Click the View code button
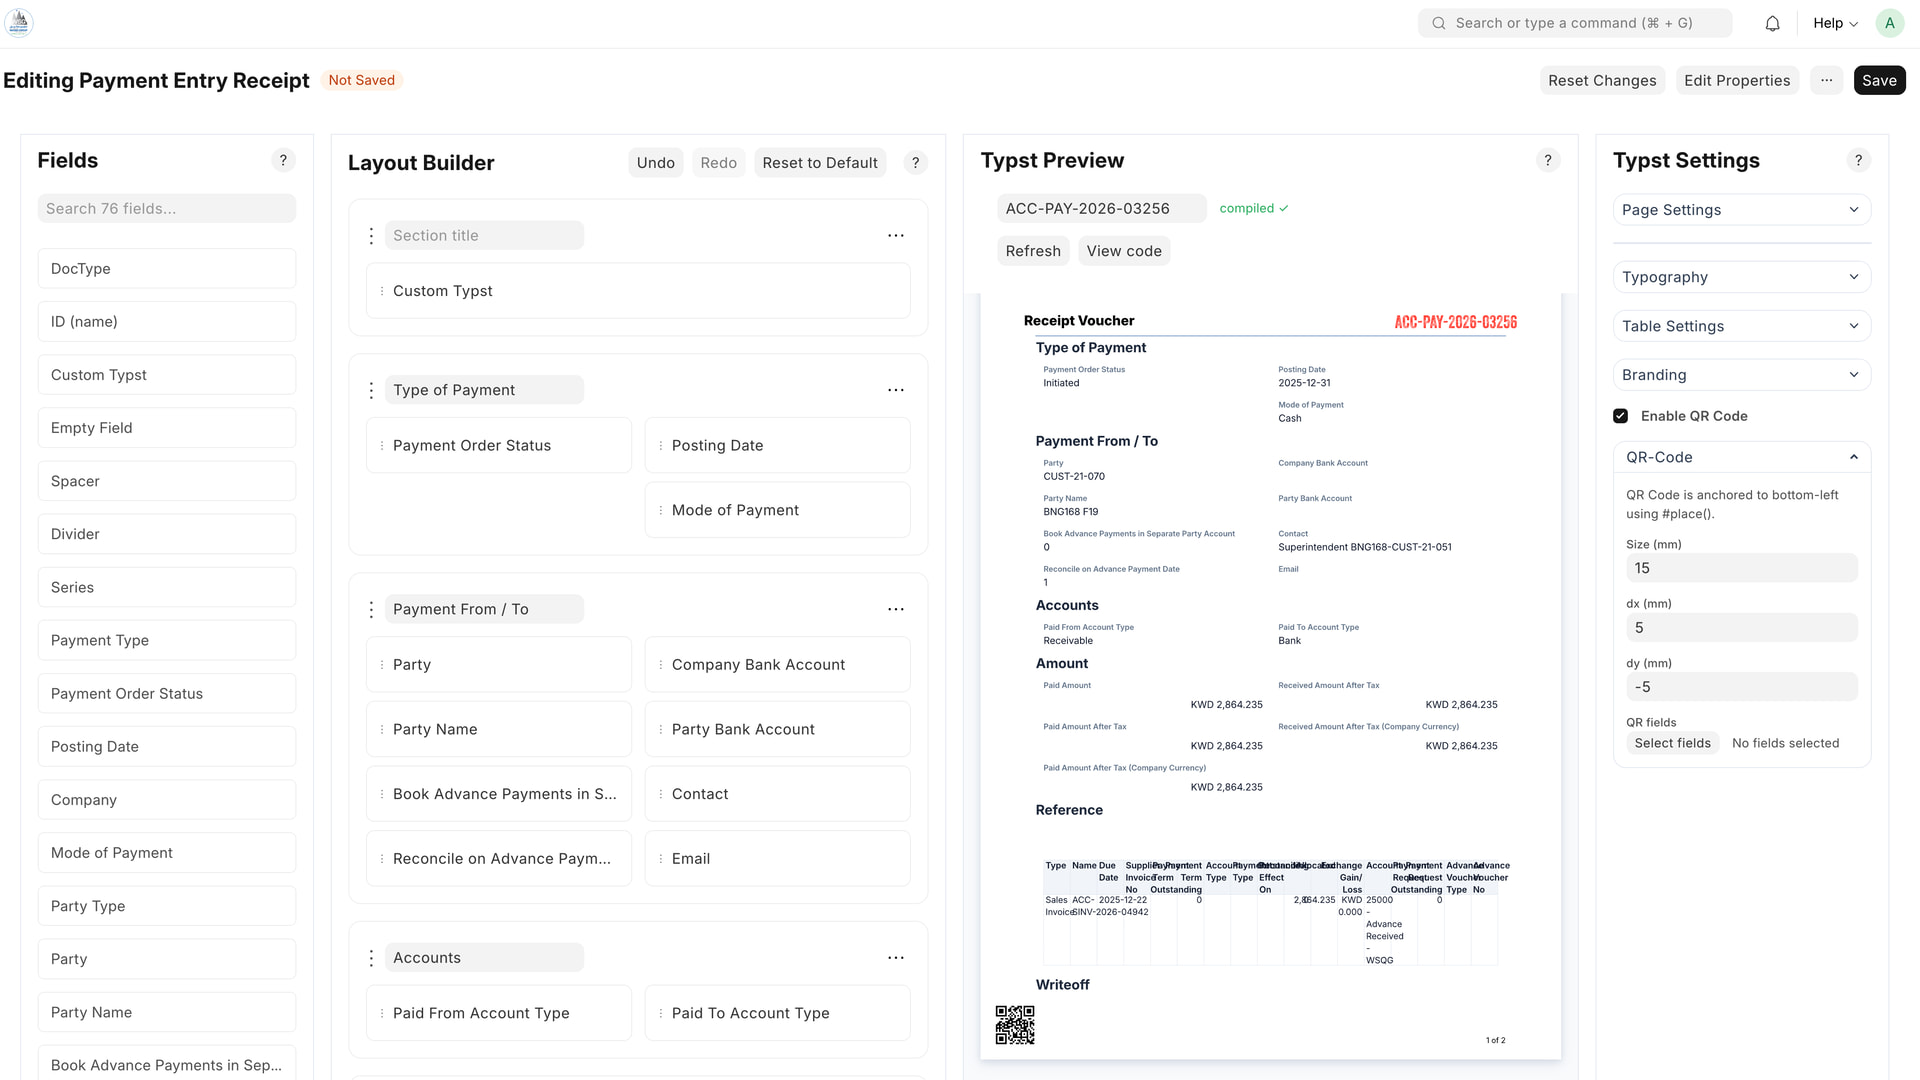Screen dimensions: 1920x1080 tap(1123, 251)
